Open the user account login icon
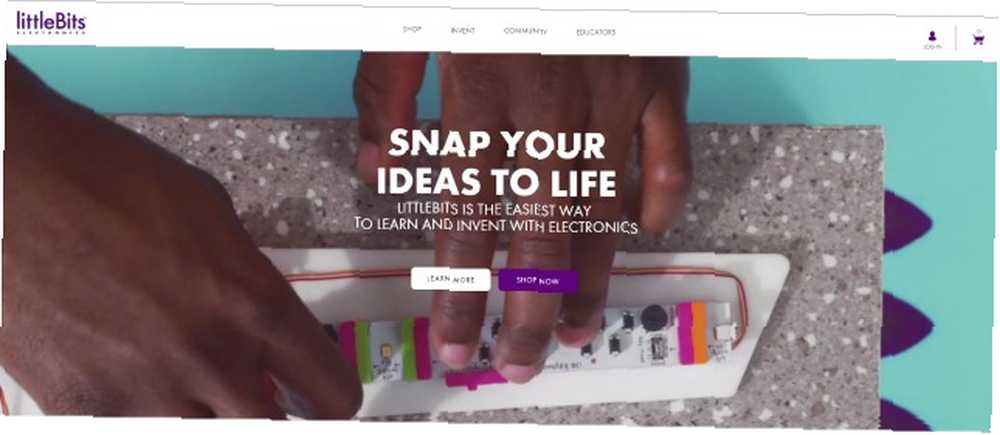This screenshot has height=435, width=1000. (x=932, y=36)
